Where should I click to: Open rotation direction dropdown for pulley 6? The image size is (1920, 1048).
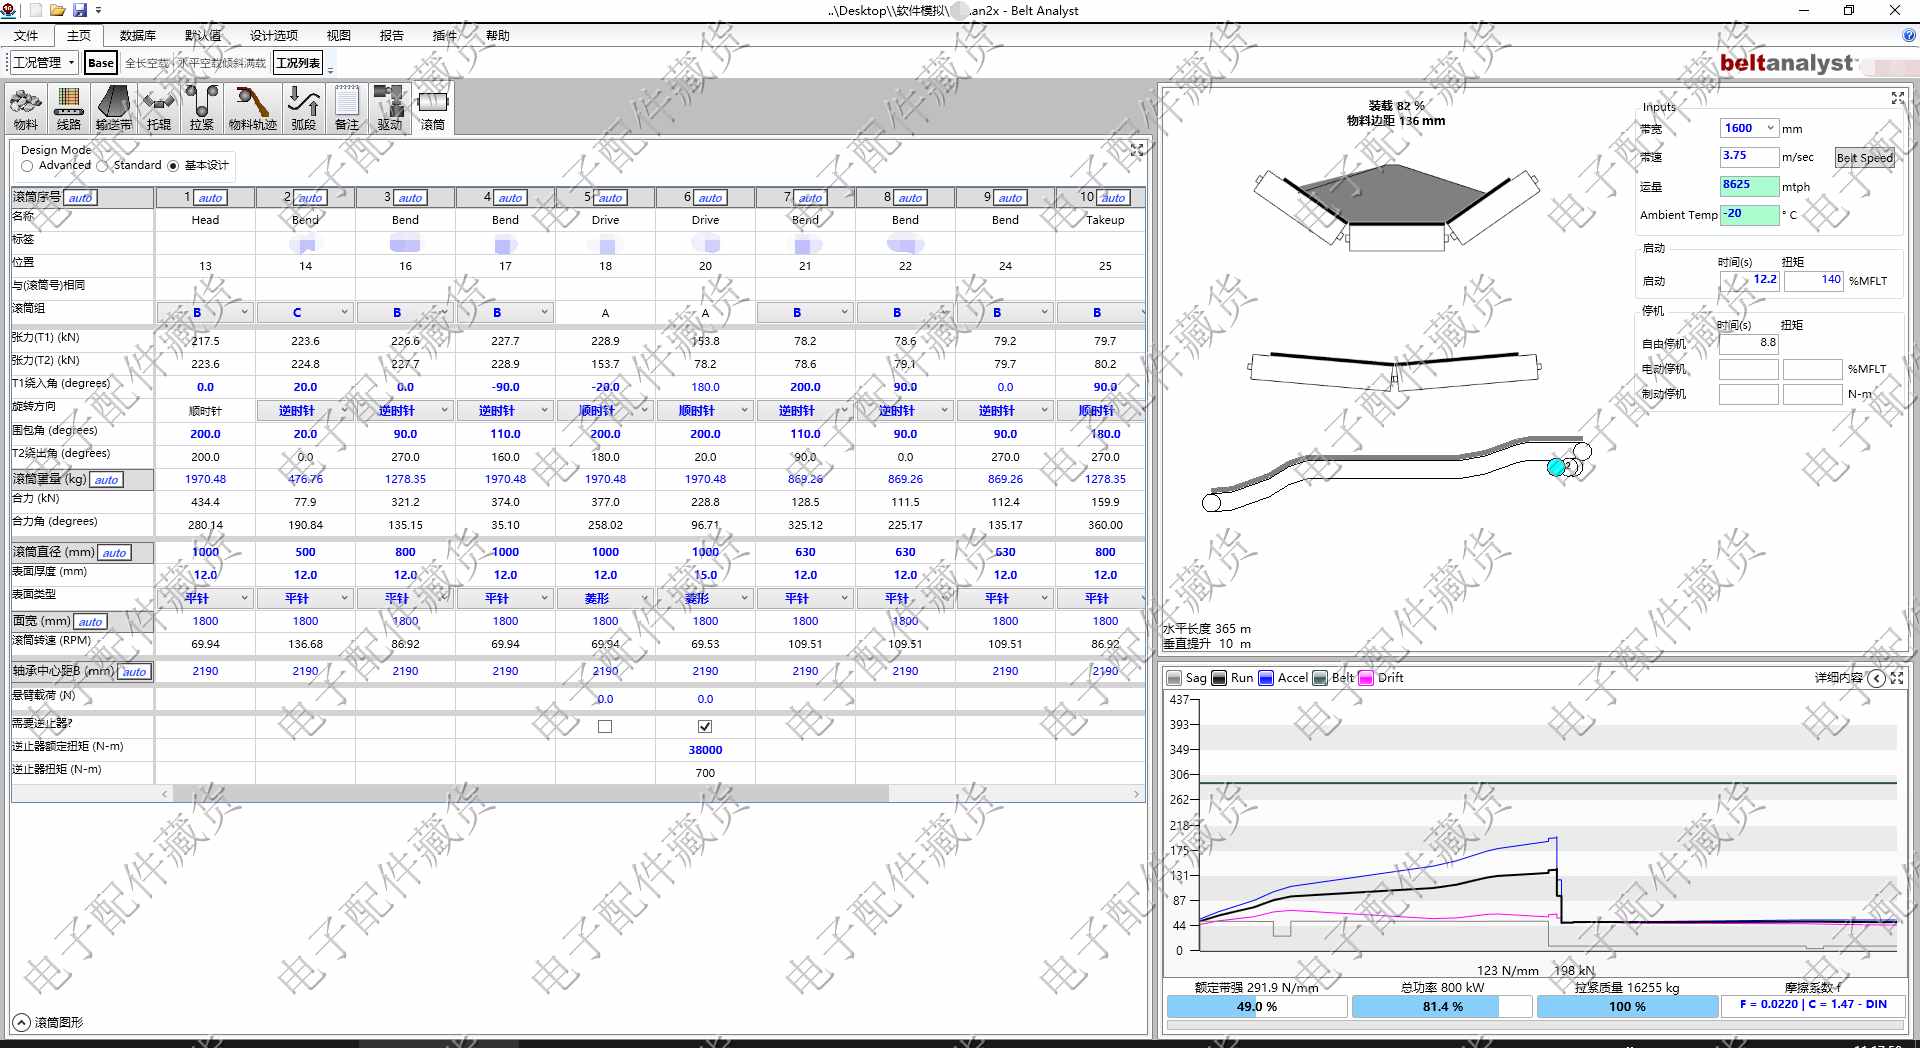click(705, 411)
